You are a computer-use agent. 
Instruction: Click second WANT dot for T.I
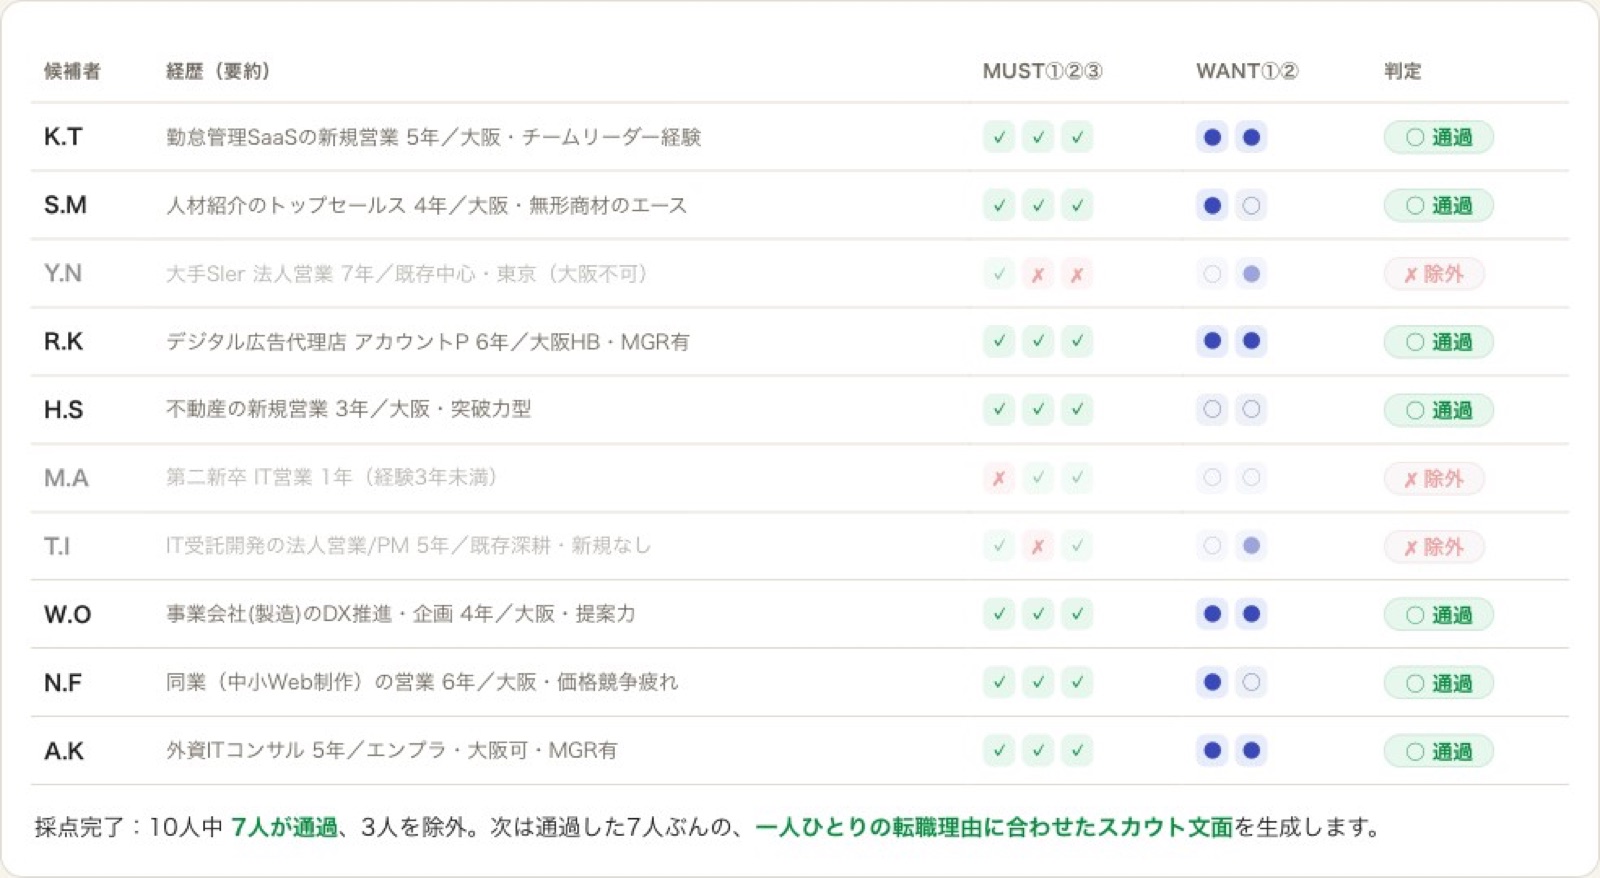point(1251,546)
